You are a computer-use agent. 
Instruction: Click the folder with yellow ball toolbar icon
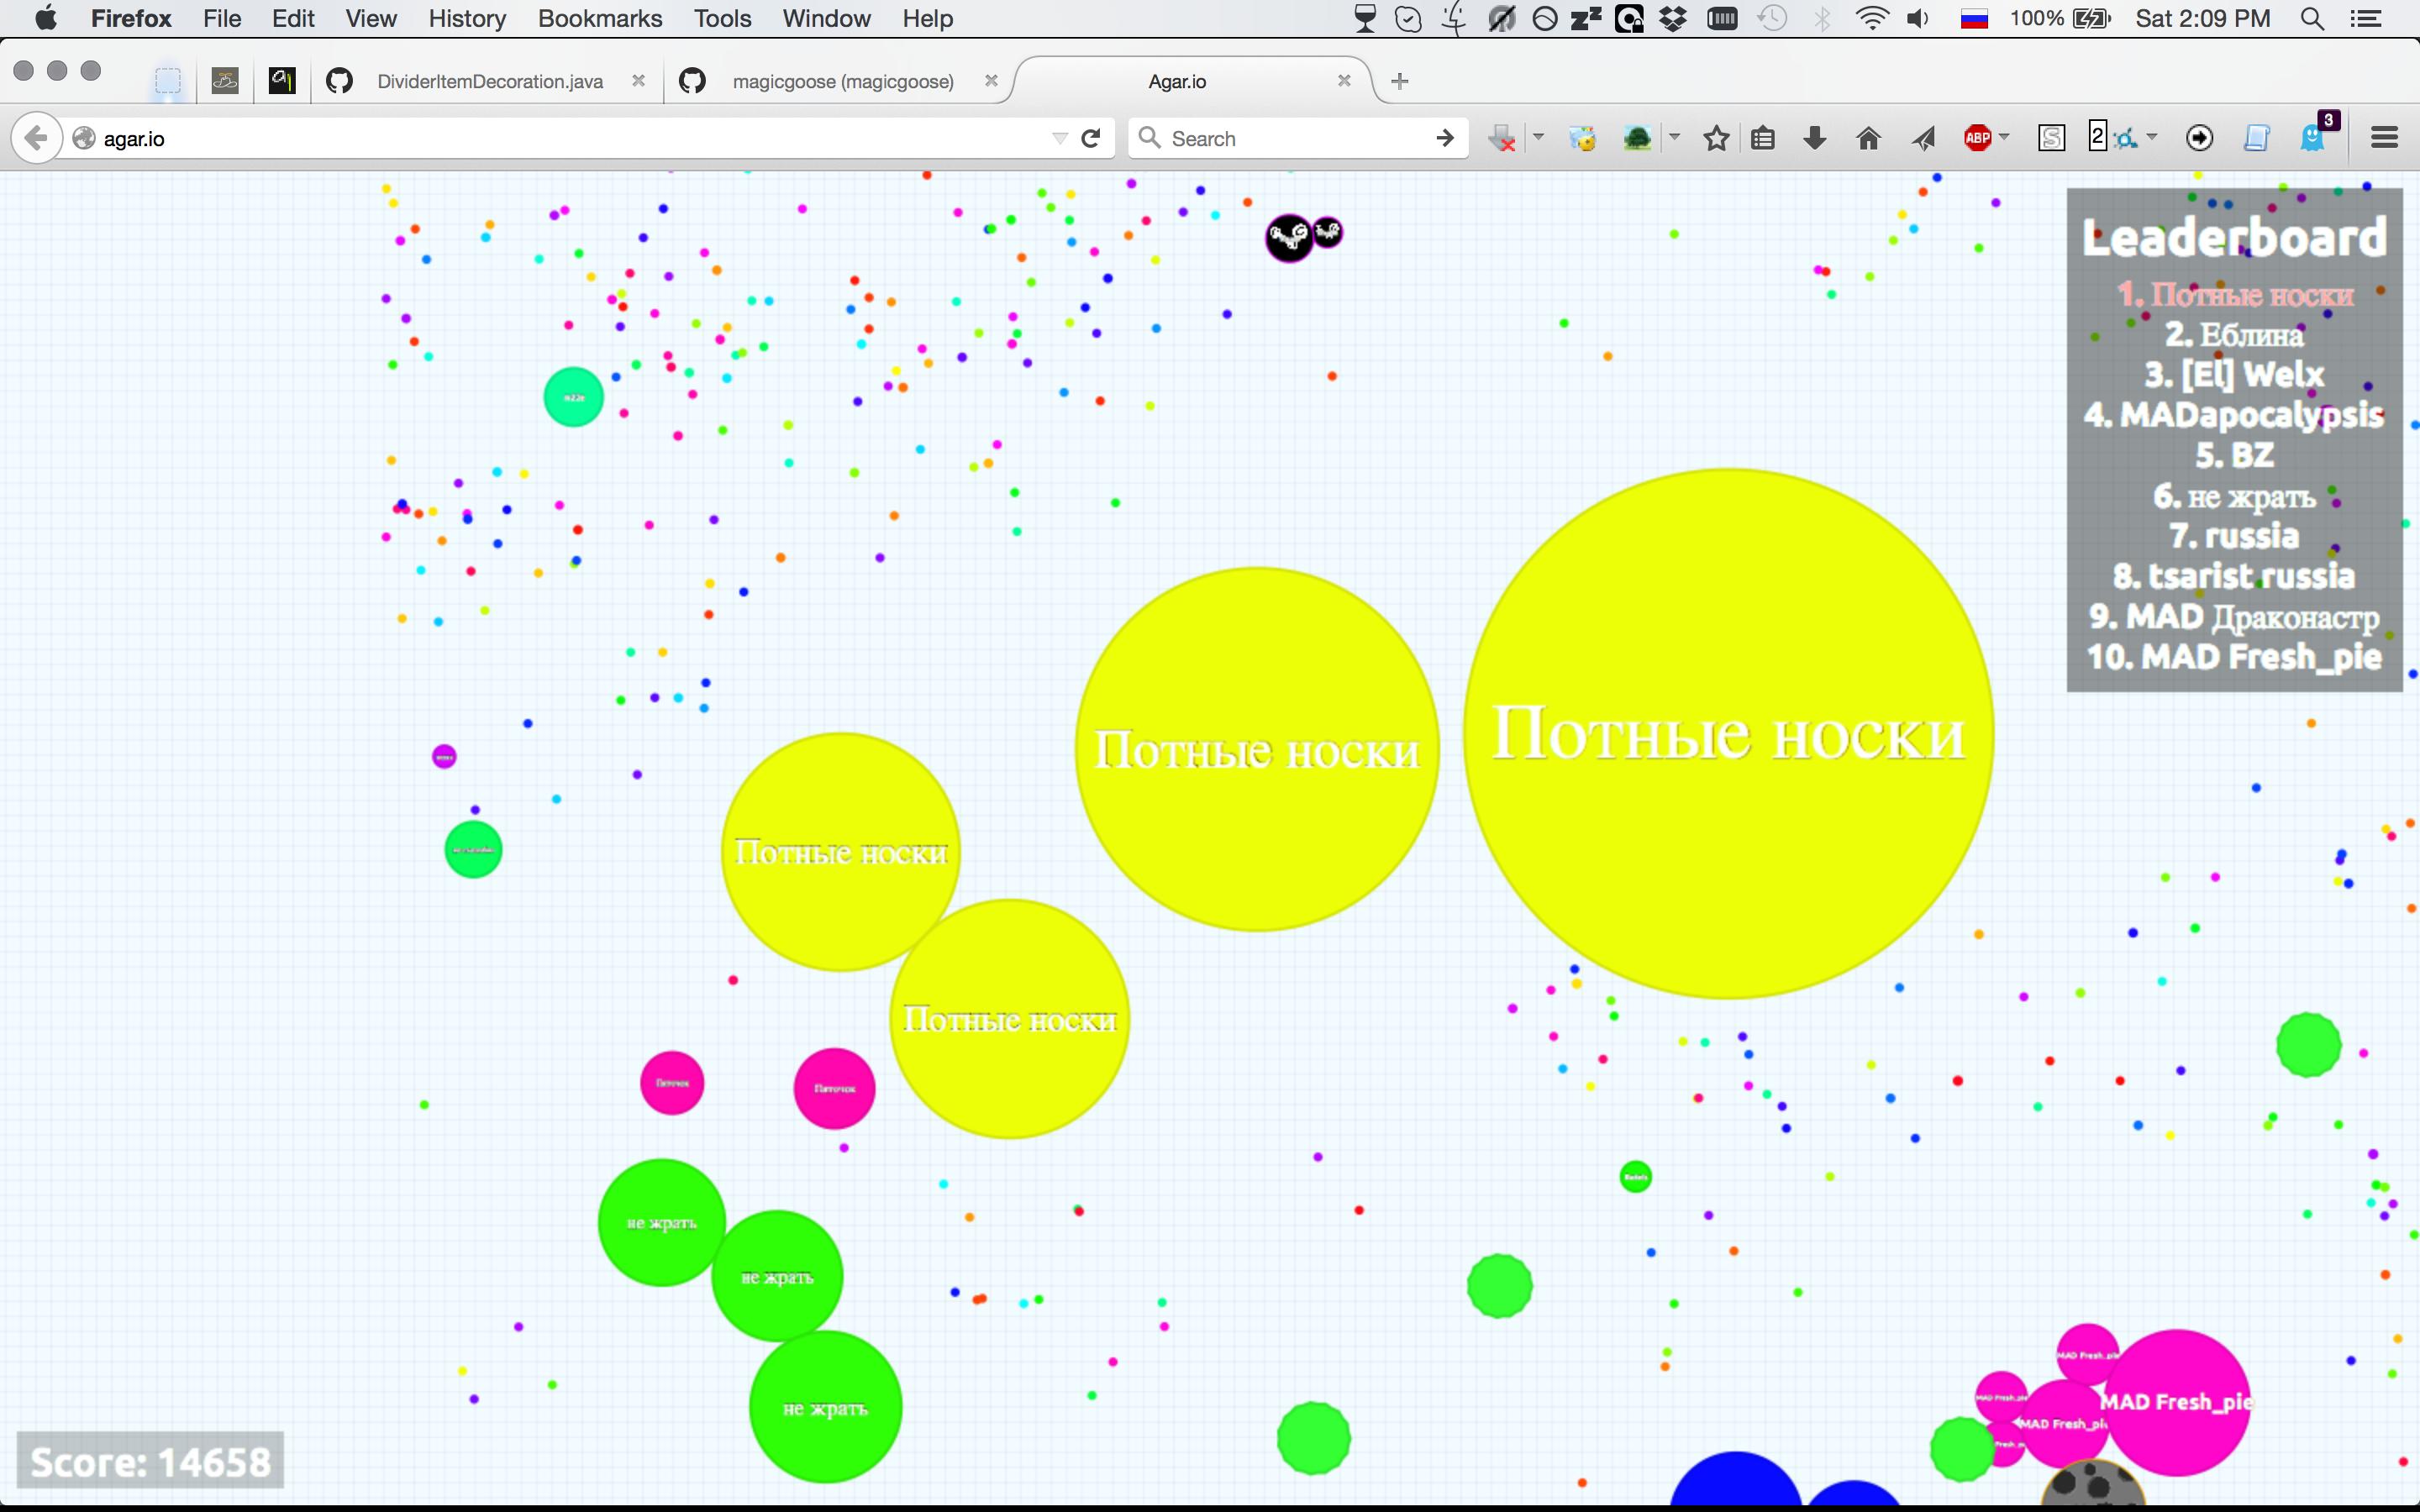coord(1583,138)
